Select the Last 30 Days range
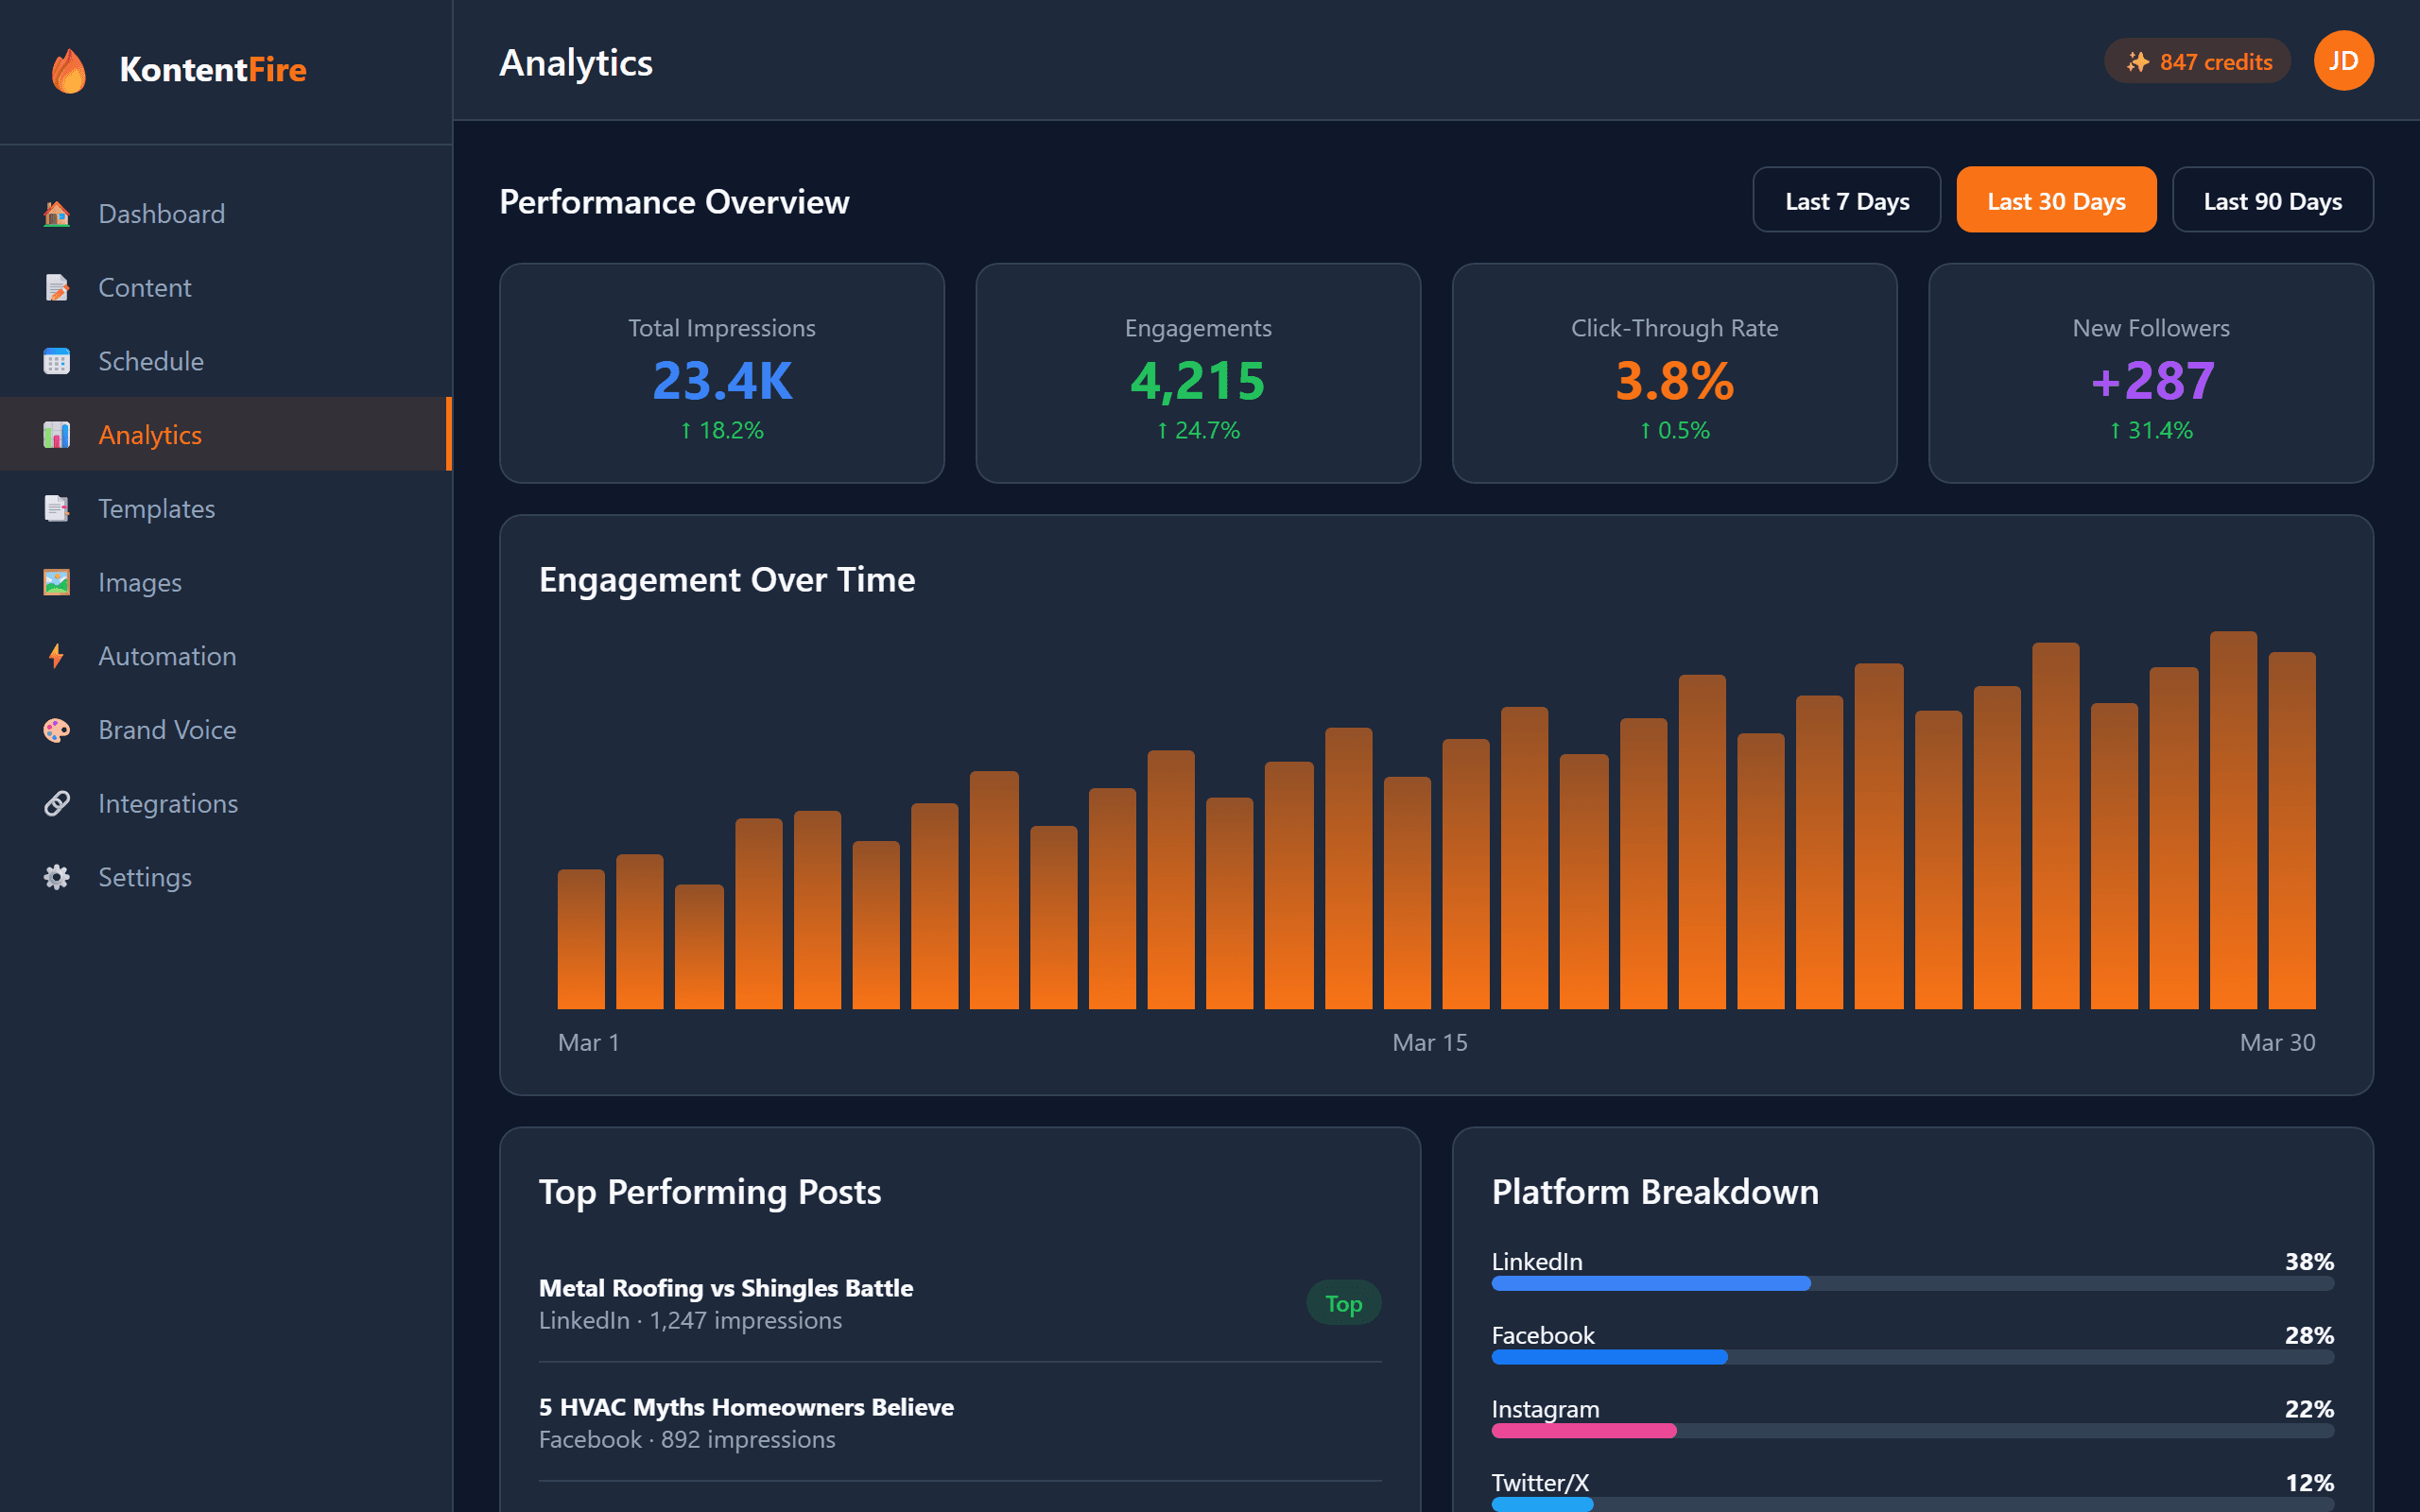The image size is (2420, 1512). pyautogui.click(x=2055, y=200)
